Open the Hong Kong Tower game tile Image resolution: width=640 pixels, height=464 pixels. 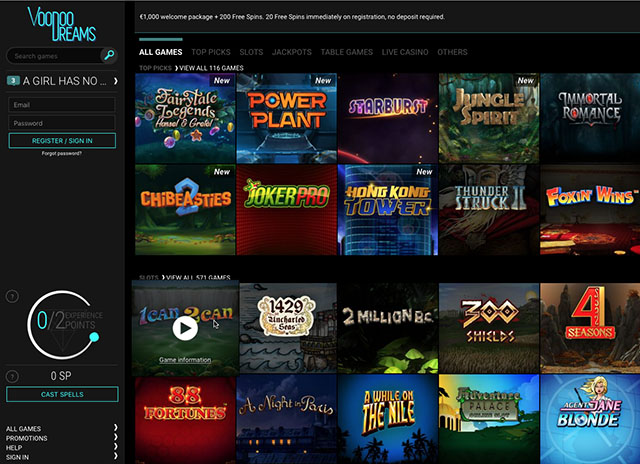click(388, 210)
